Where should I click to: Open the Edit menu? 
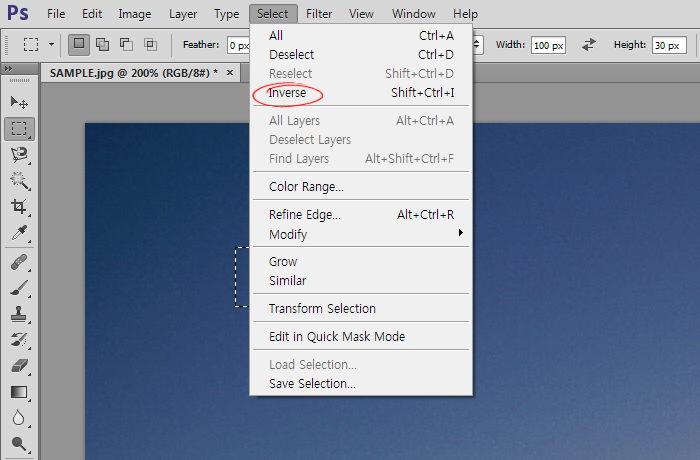tap(92, 14)
